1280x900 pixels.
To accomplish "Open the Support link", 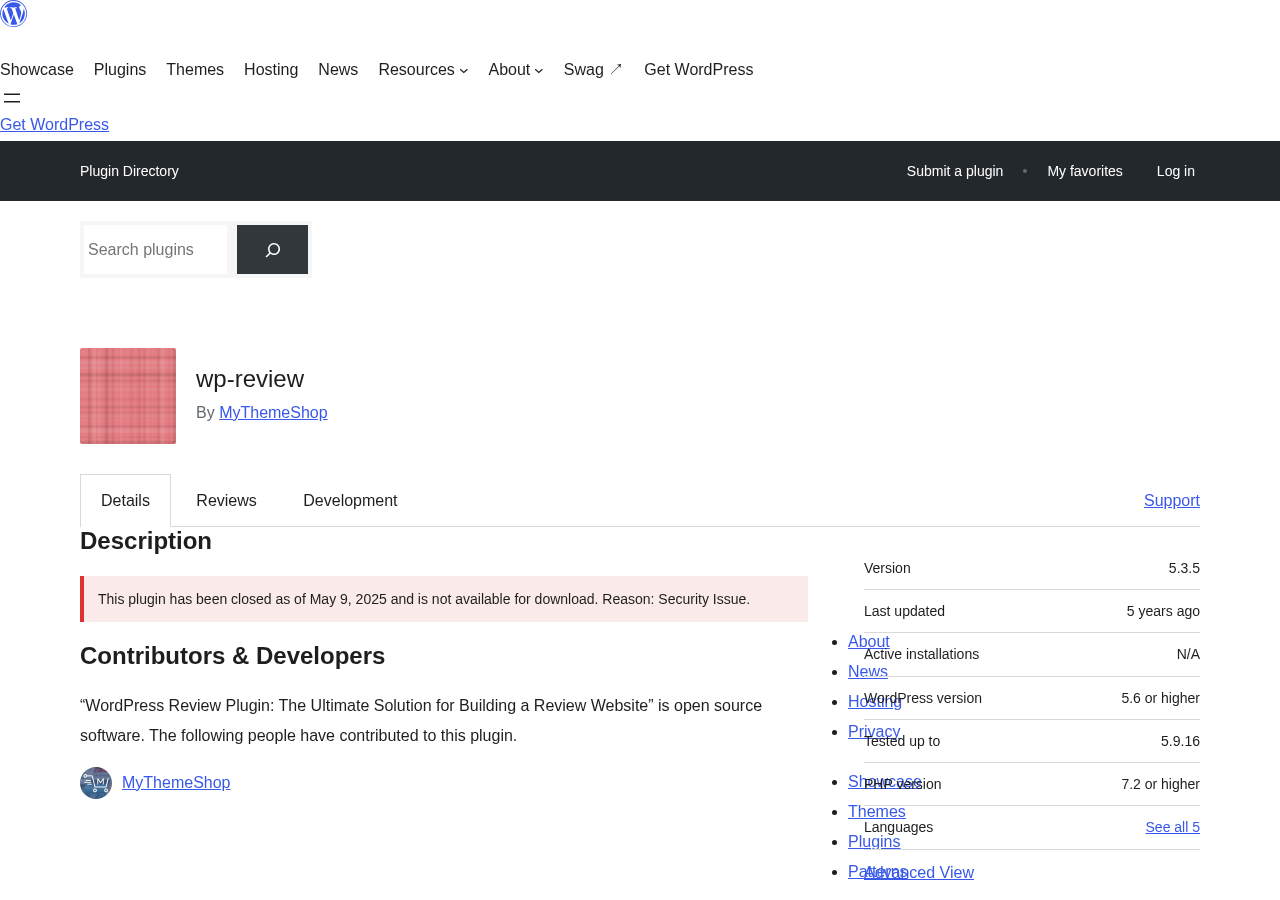I will [1172, 501].
